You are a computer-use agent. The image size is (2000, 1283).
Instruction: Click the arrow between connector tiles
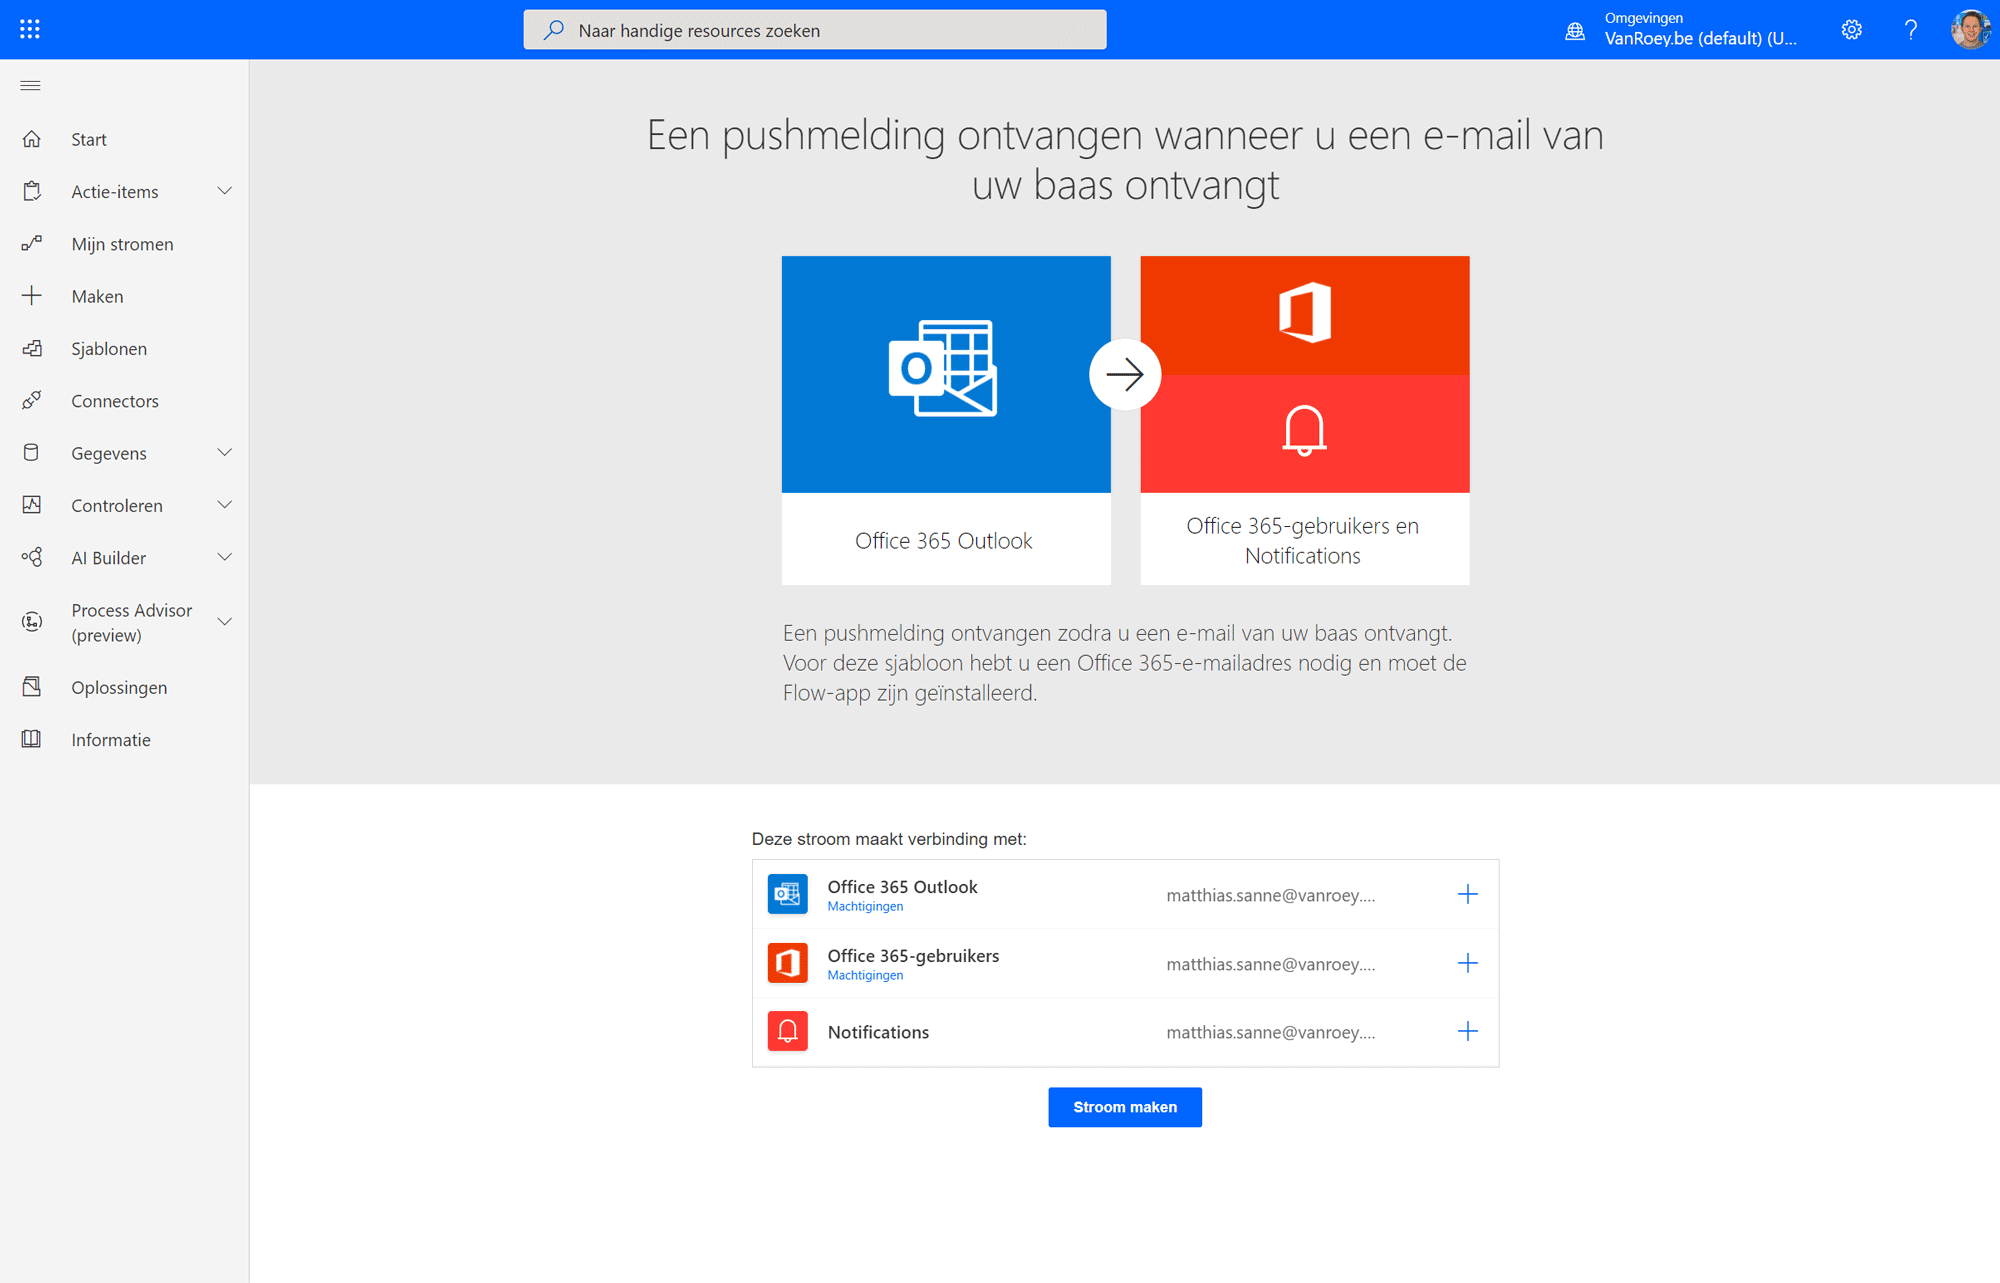pyautogui.click(x=1125, y=374)
